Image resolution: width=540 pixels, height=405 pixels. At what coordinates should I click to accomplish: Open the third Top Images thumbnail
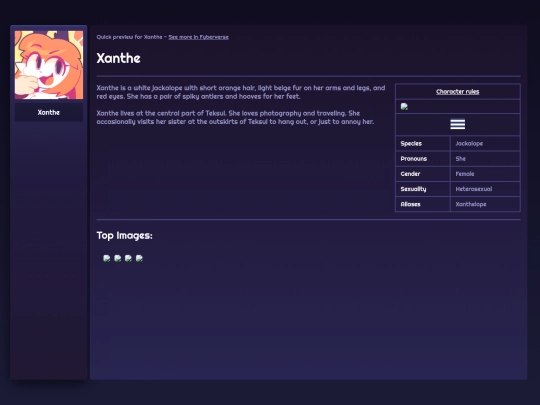click(128, 258)
